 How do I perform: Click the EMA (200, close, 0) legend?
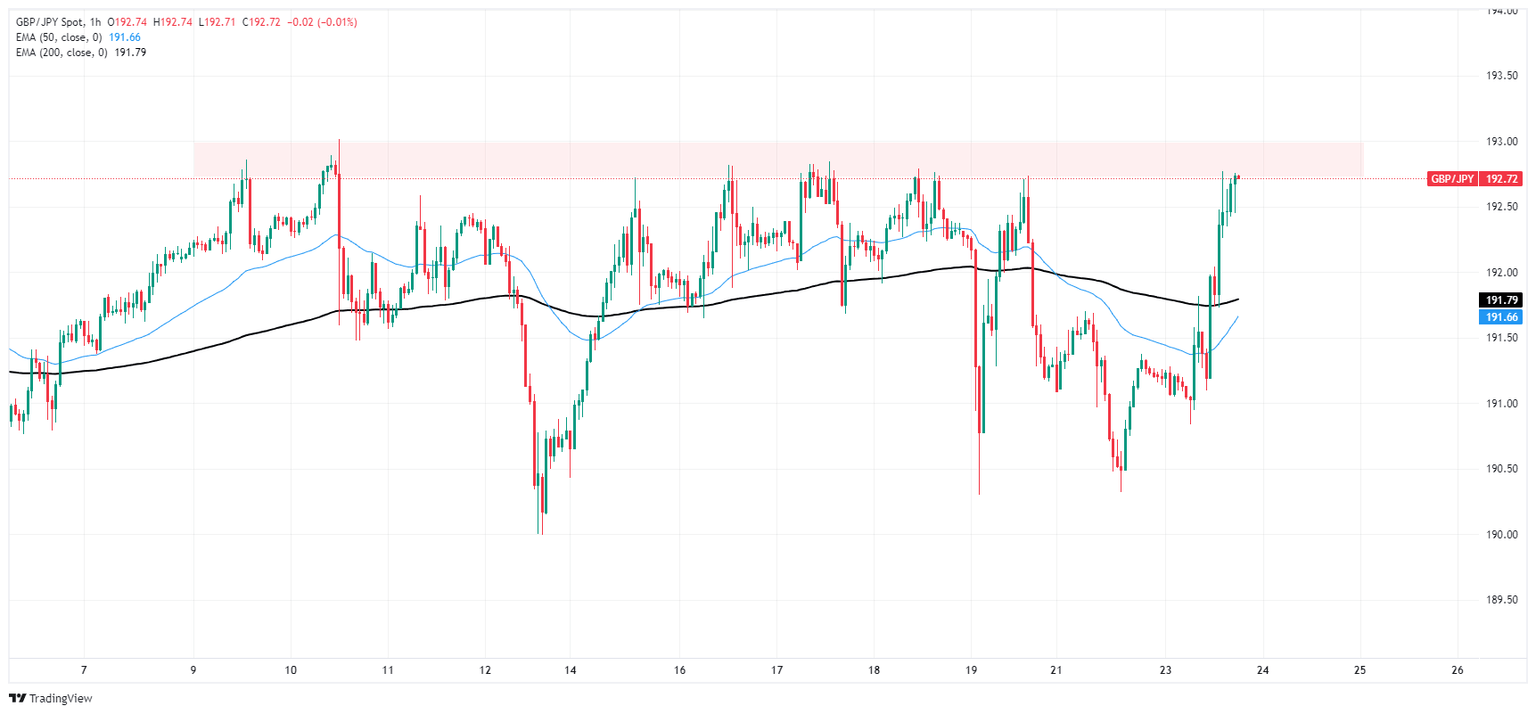point(62,52)
